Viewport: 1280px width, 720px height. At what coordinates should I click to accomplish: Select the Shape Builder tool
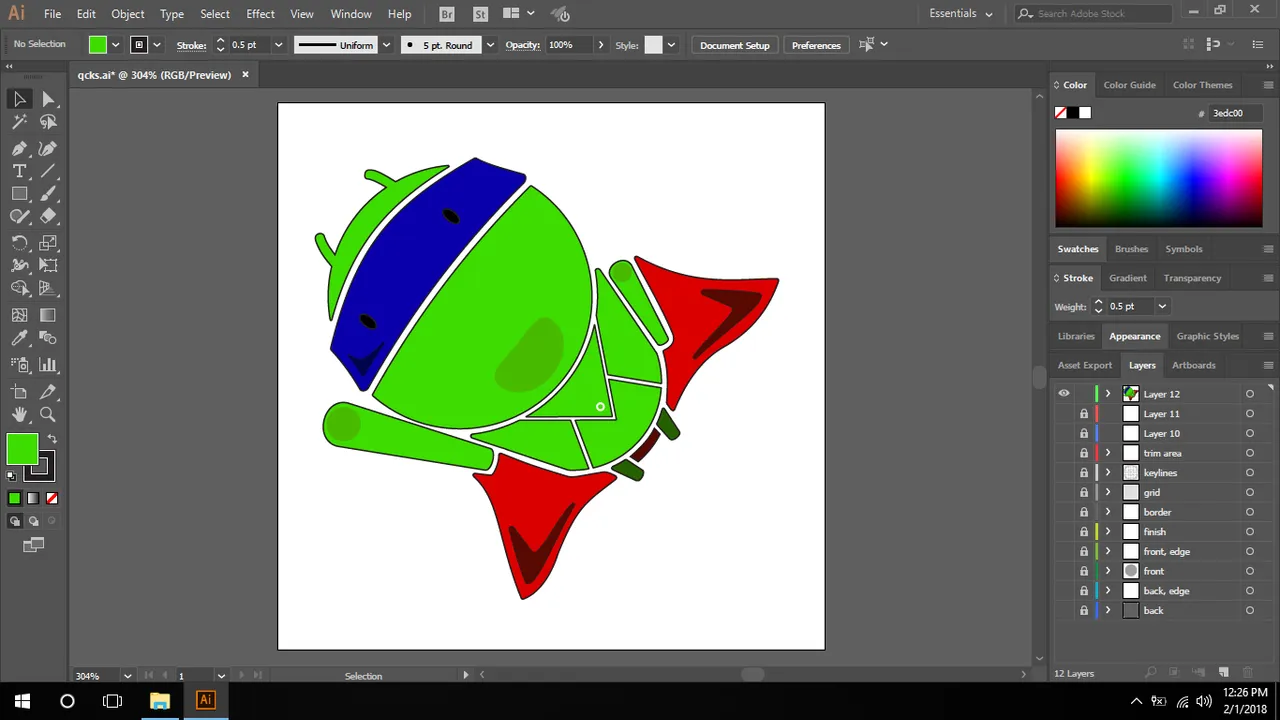coord(19,289)
